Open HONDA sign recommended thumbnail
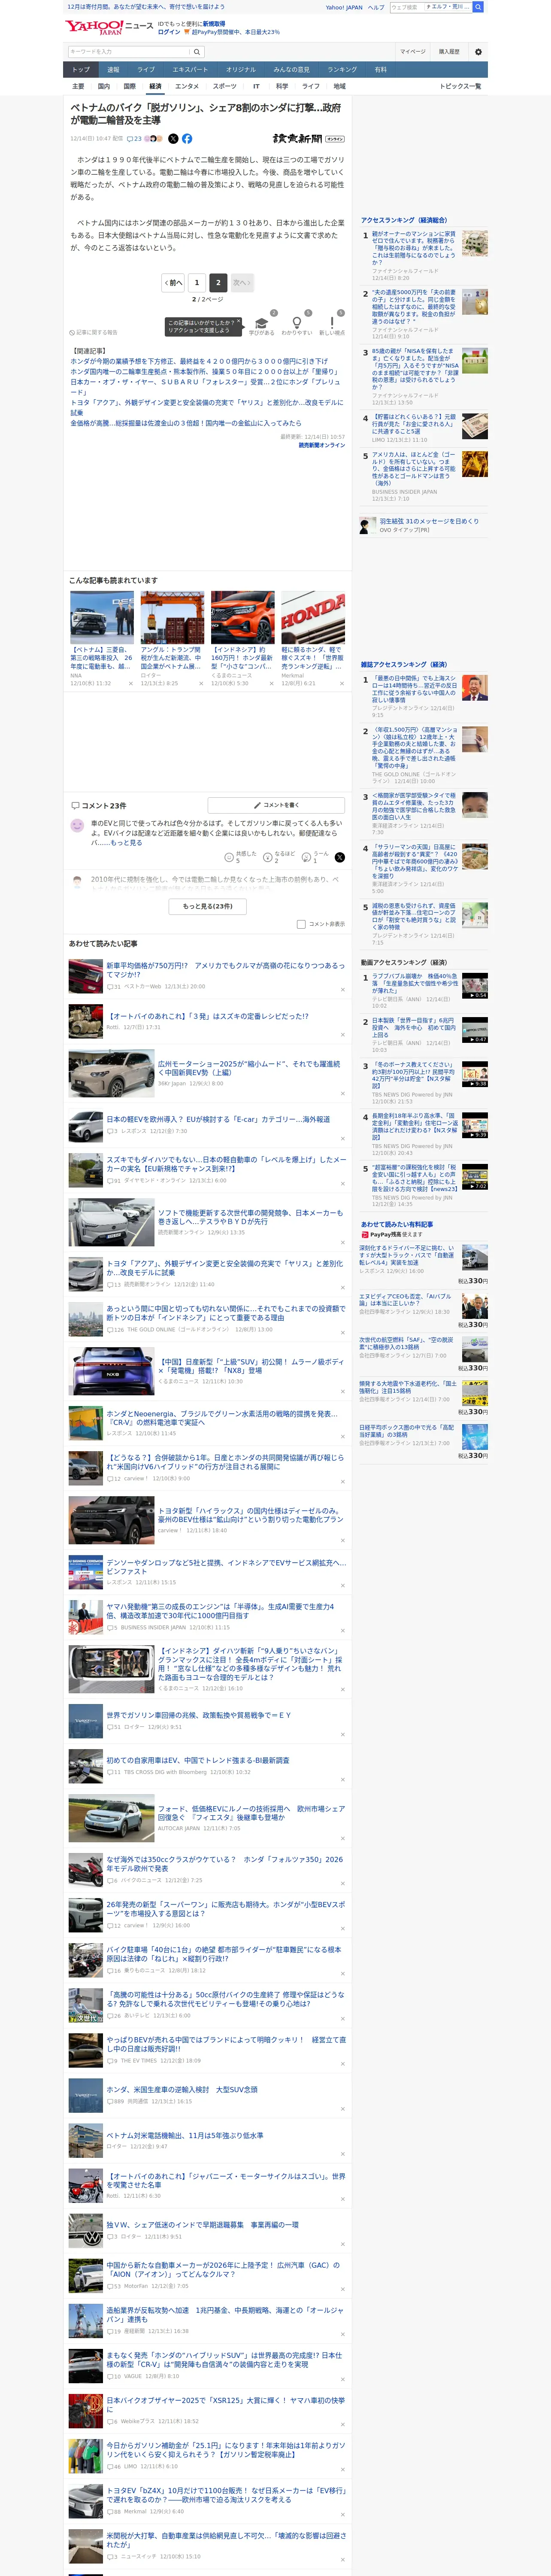The height and width of the screenshot is (2576, 551). pyautogui.click(x=313, y=617)
